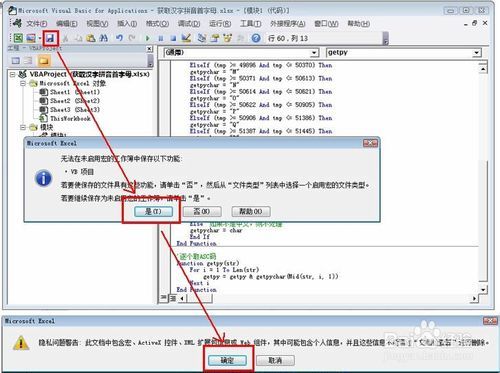Screen dimensions: 500x373
Task: Click 是(Y) button in Excel dialog
Action: point(153,211)
